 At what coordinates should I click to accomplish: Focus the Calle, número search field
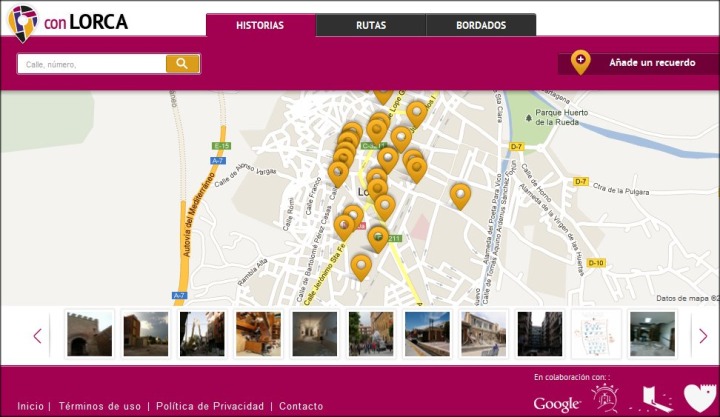92,64
